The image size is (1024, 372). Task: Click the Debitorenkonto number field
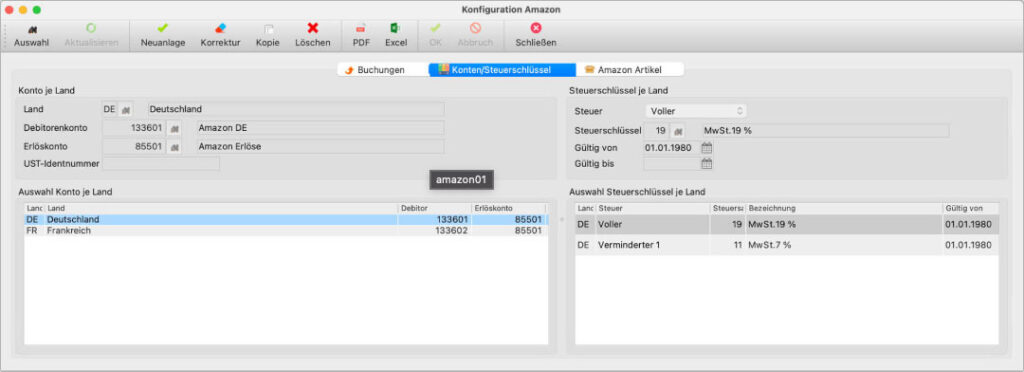tap(134, 128)
